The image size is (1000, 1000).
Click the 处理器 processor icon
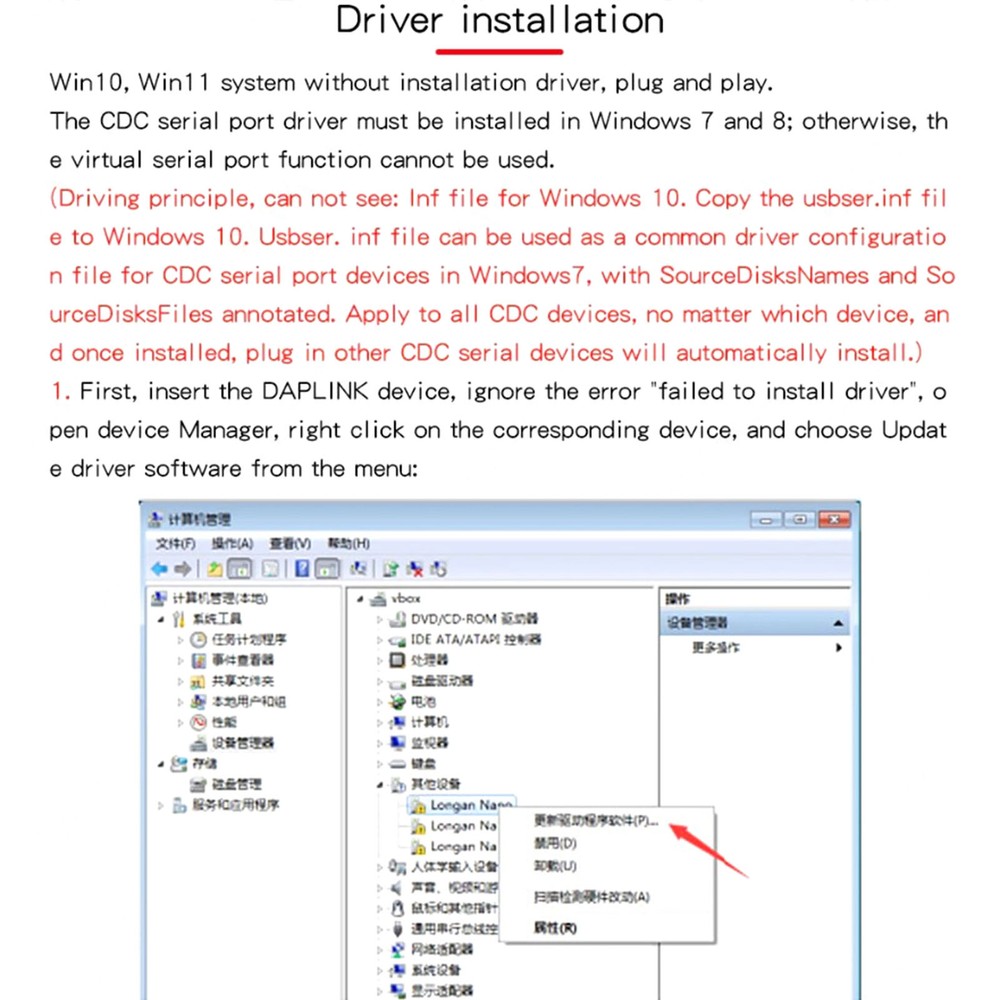coord(397,659)
